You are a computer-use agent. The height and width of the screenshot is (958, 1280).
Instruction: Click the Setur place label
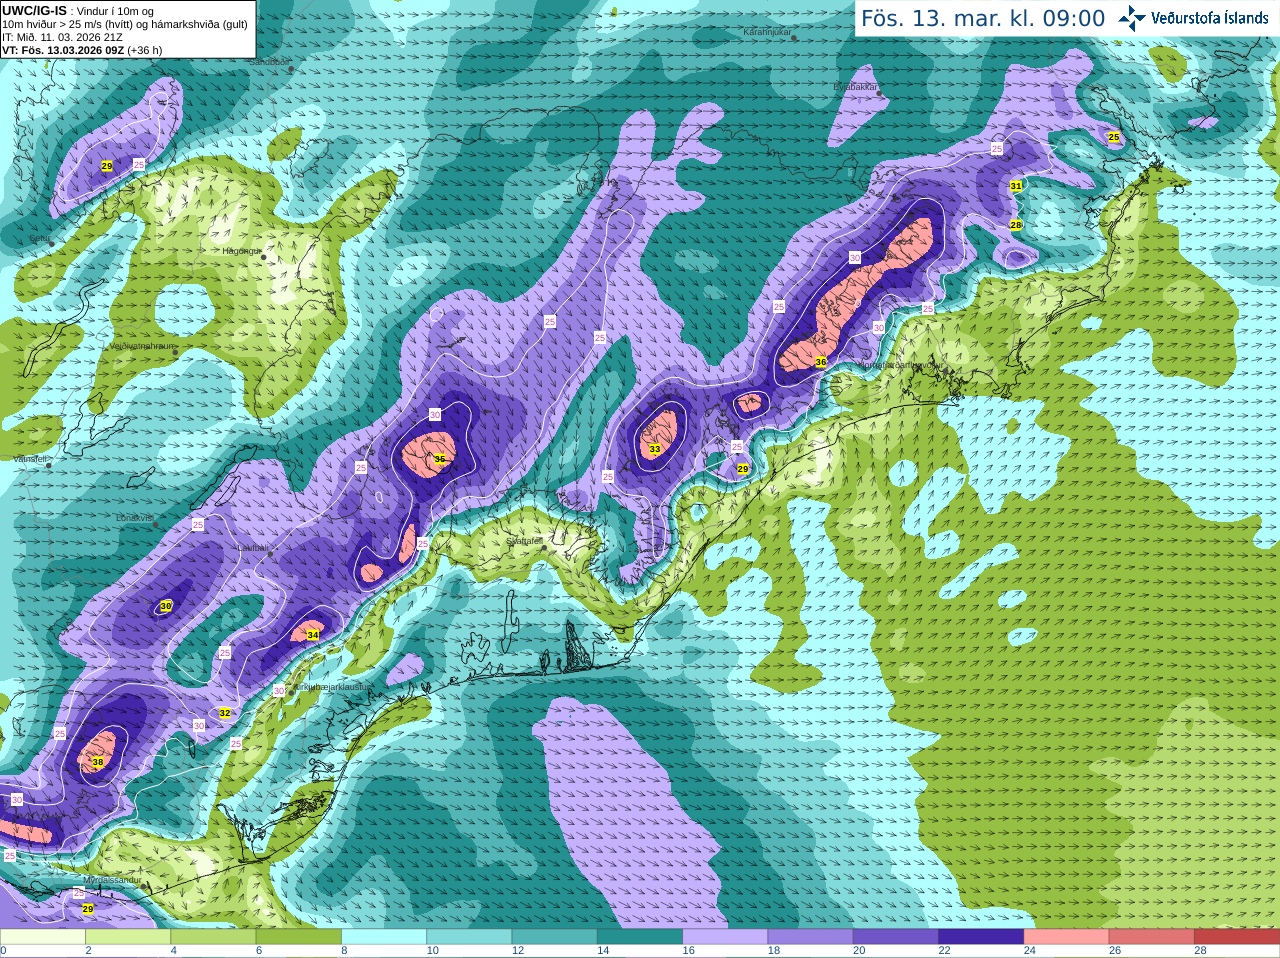coord(39,239)
